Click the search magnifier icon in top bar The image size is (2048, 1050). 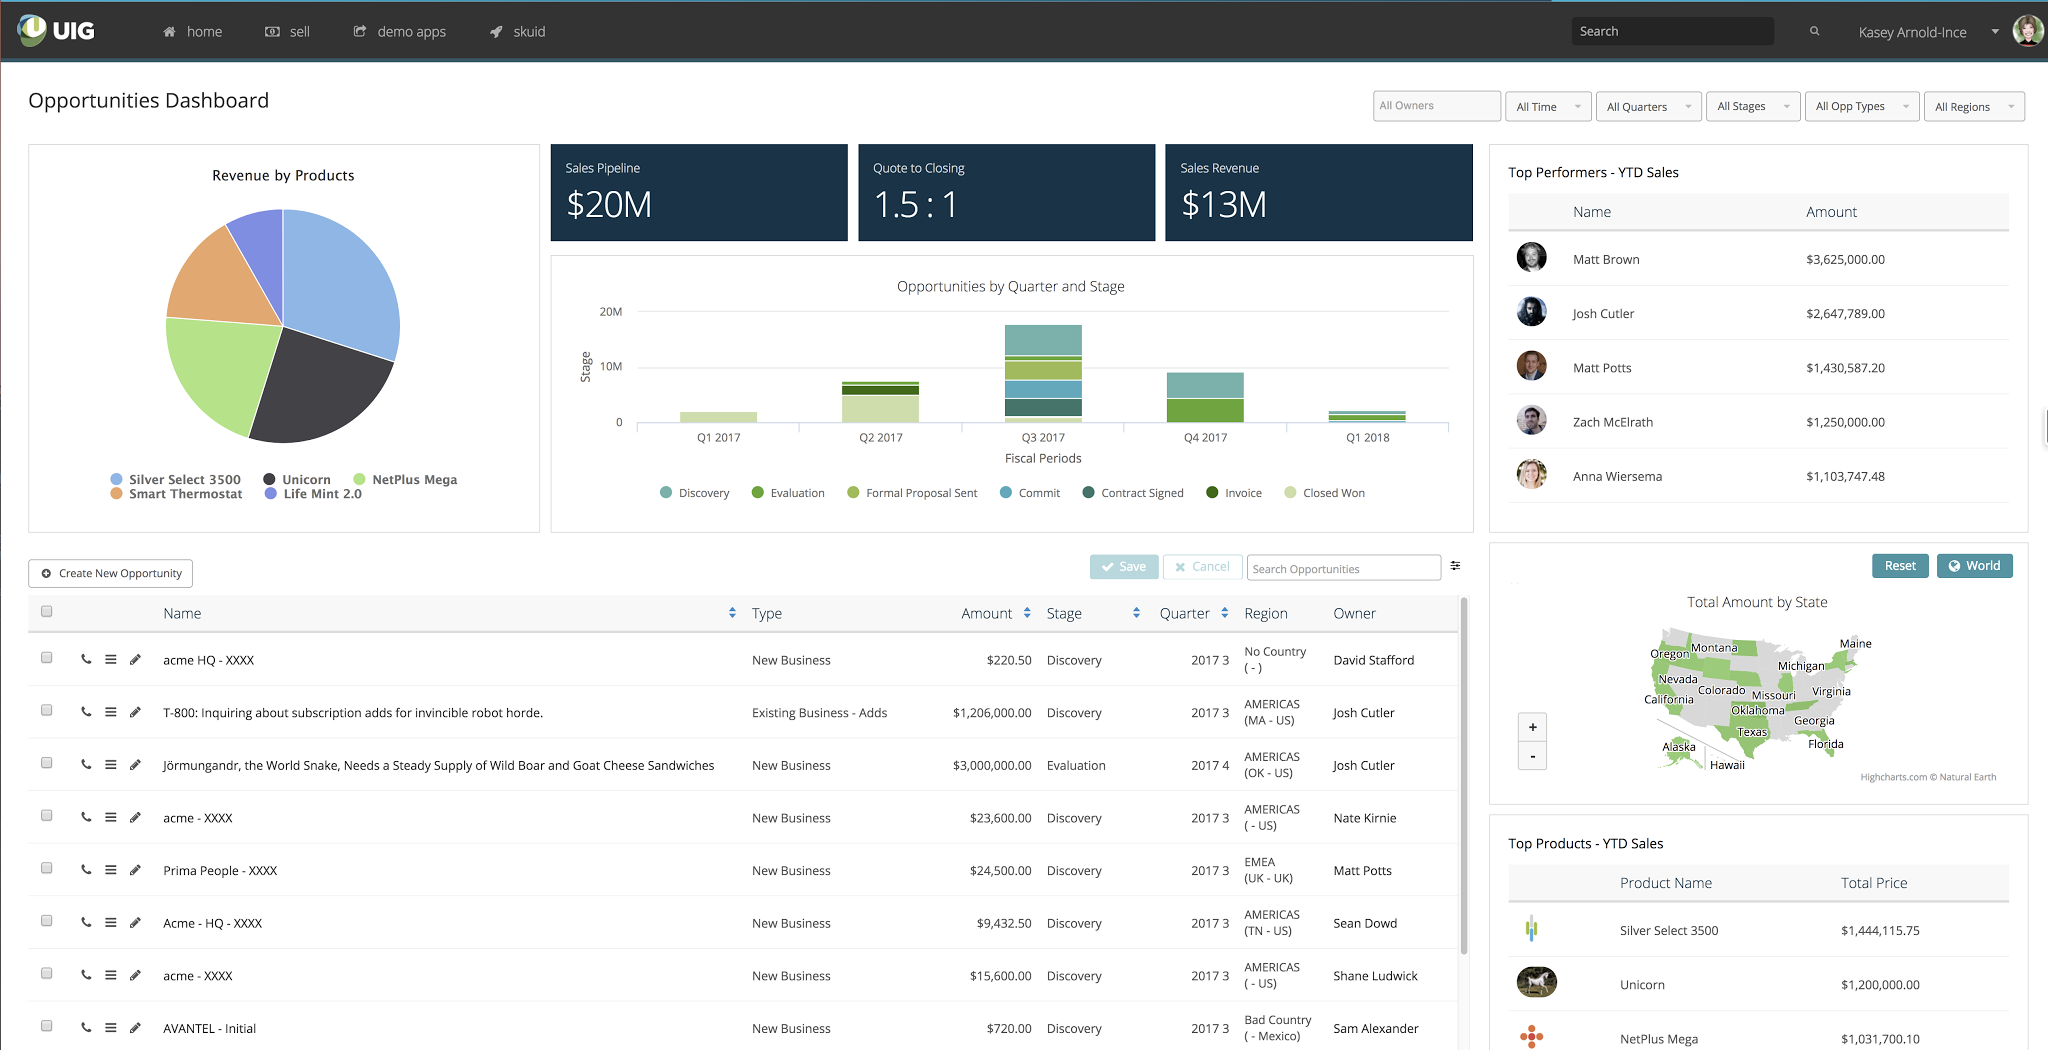coord(1814,32)
